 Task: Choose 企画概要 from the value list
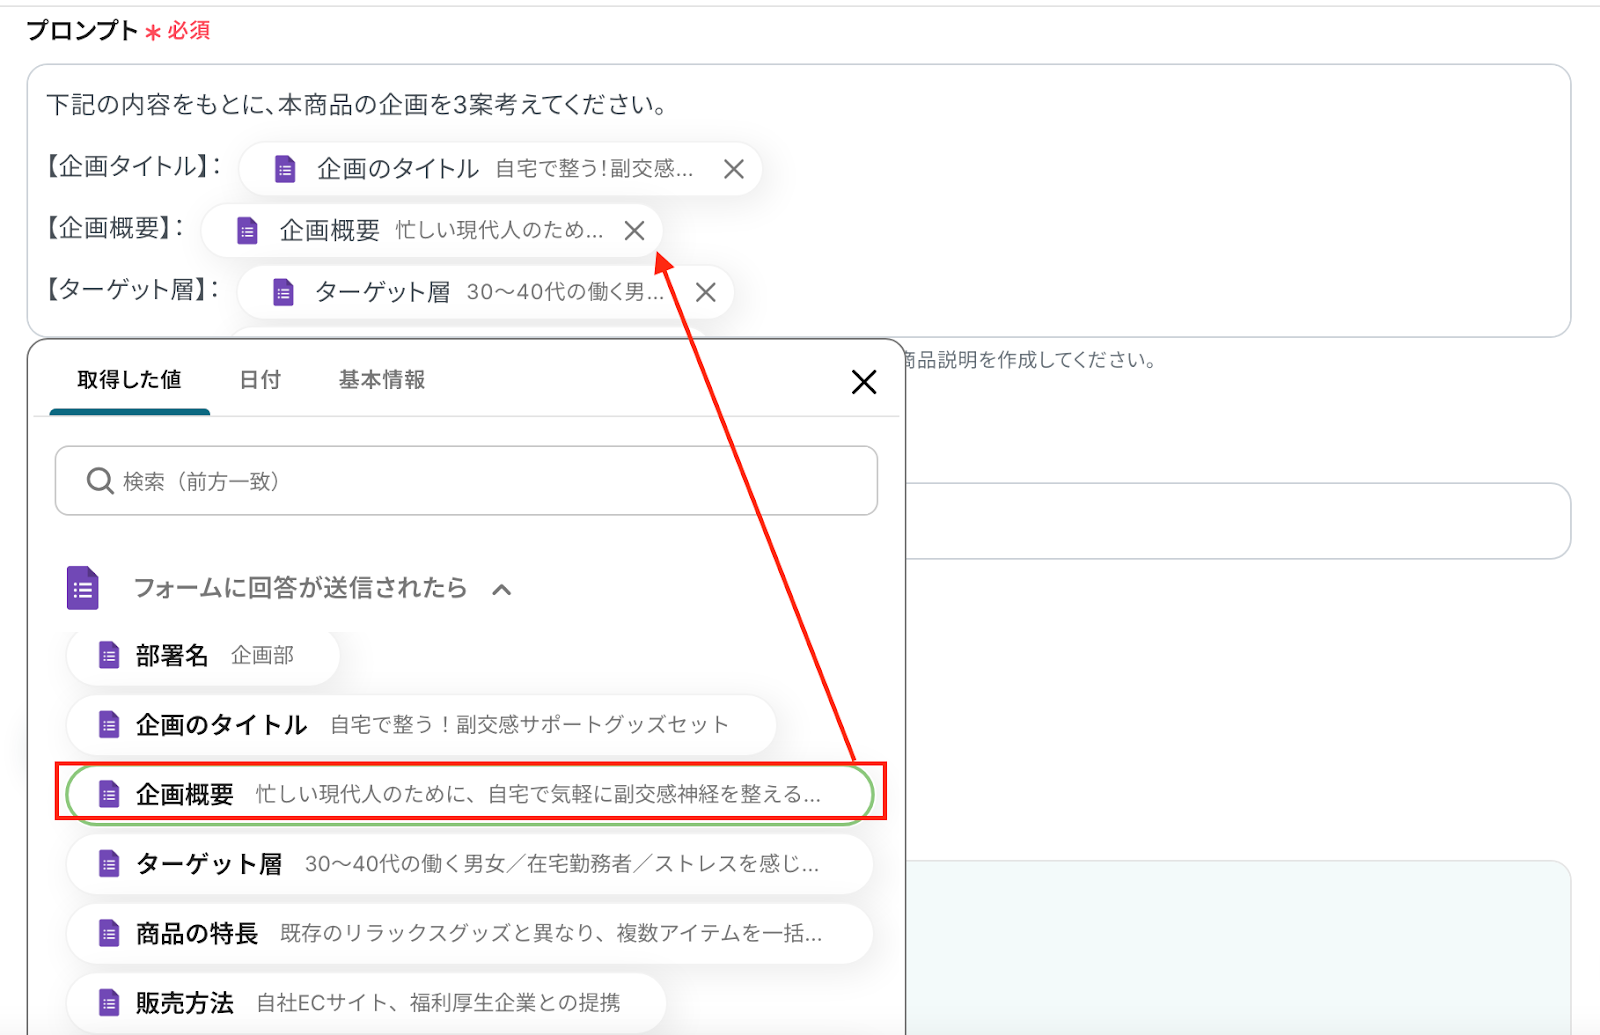tap(468, 794)
